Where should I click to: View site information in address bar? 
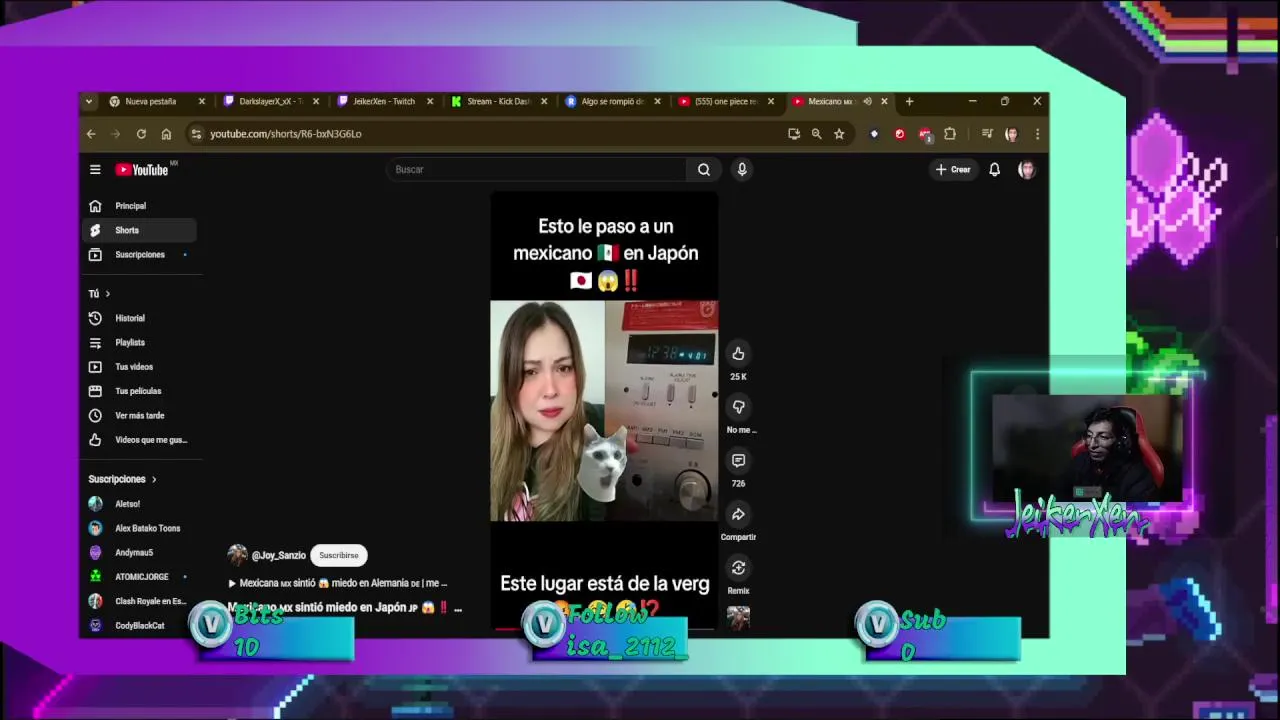196,134
